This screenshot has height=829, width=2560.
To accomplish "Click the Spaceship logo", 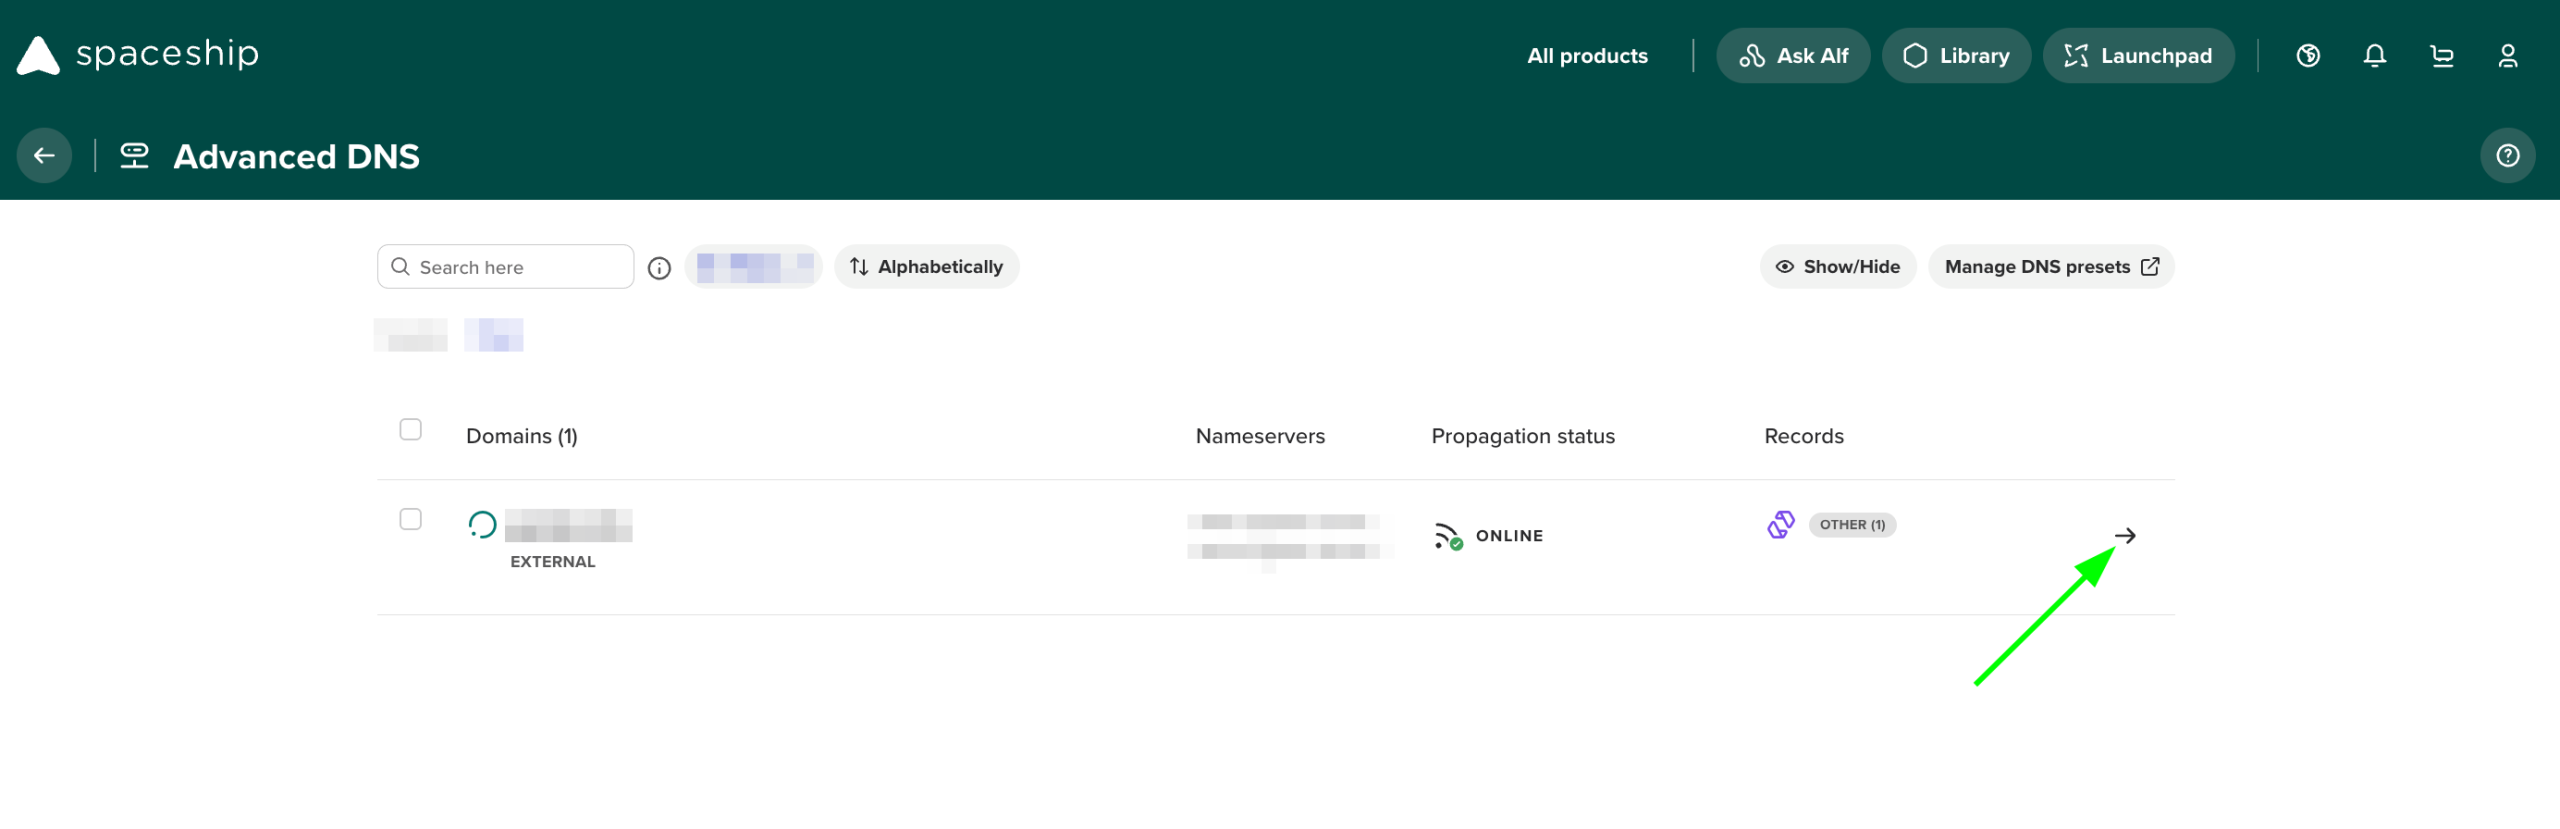I will 138,55.
